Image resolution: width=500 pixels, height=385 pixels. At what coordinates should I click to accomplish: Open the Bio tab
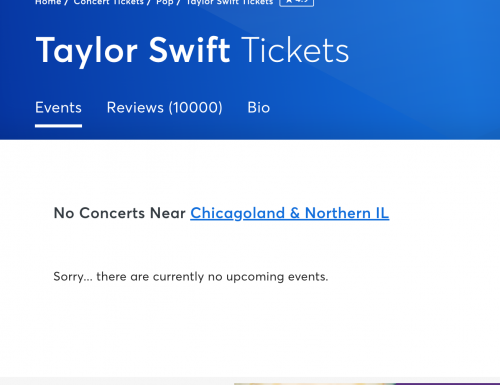point(259,108)
